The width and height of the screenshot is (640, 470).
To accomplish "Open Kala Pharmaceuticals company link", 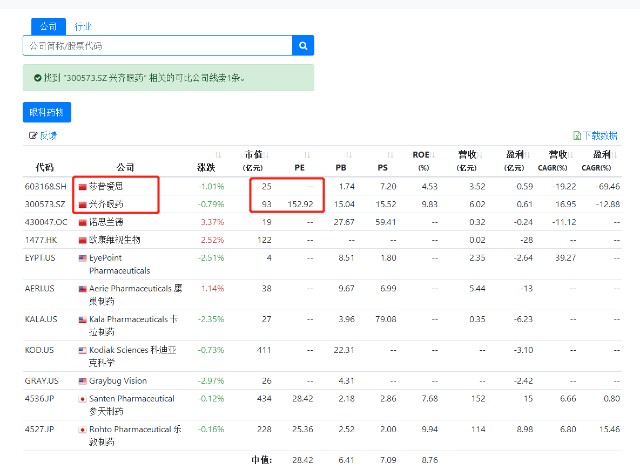I will click(x=133, y=325).
